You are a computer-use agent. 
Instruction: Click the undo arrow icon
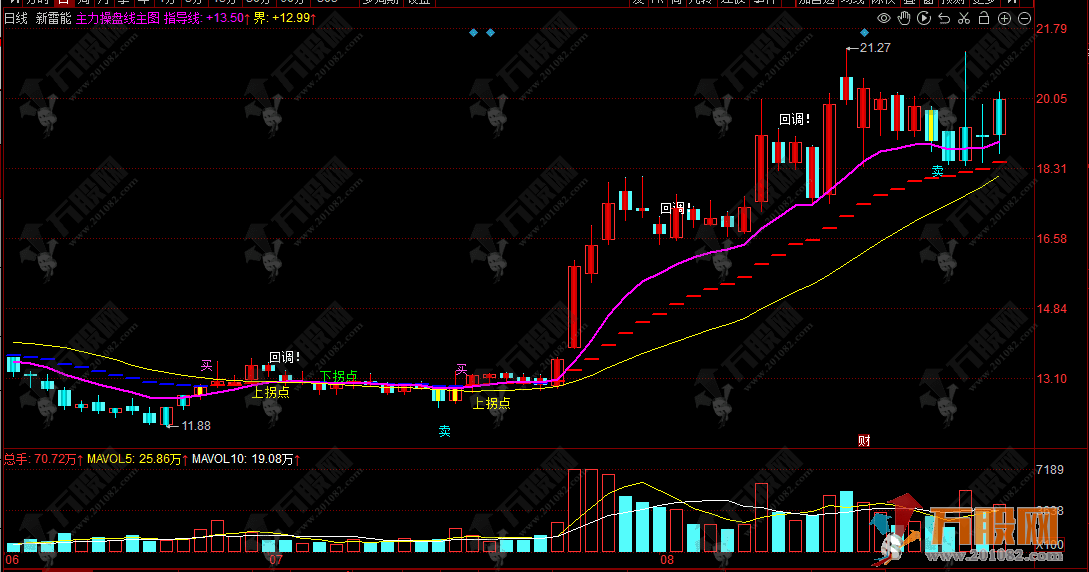[x=944, y=19]
